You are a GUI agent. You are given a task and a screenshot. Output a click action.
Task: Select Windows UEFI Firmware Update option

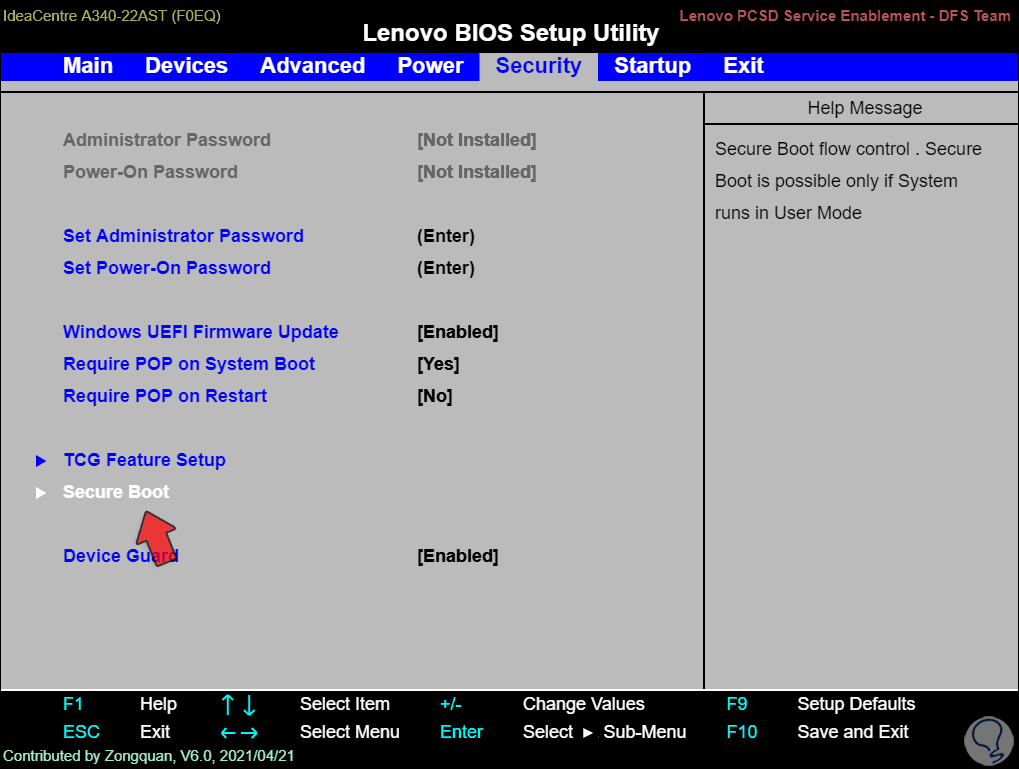point(201,332)
